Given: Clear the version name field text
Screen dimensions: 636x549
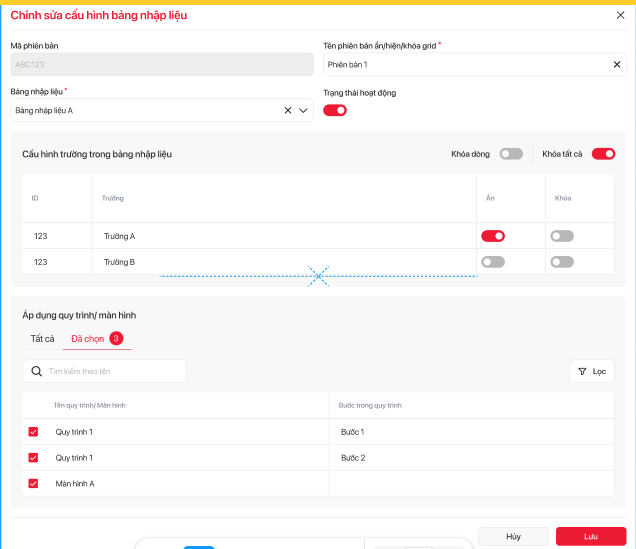Looking at the screenshot, I should [x=616, y=65].
